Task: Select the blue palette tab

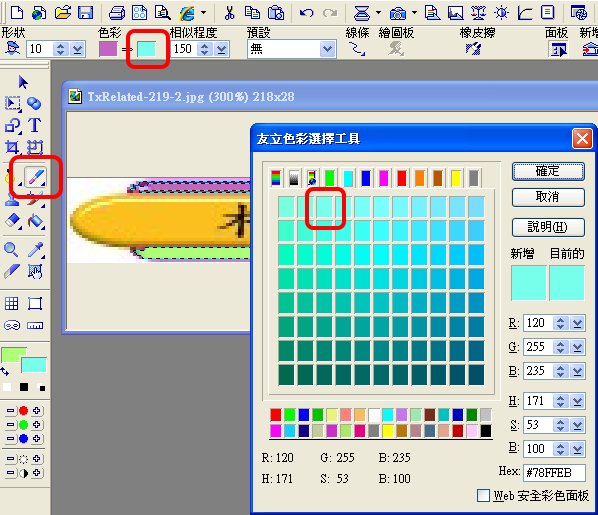Action: point(366,178)
